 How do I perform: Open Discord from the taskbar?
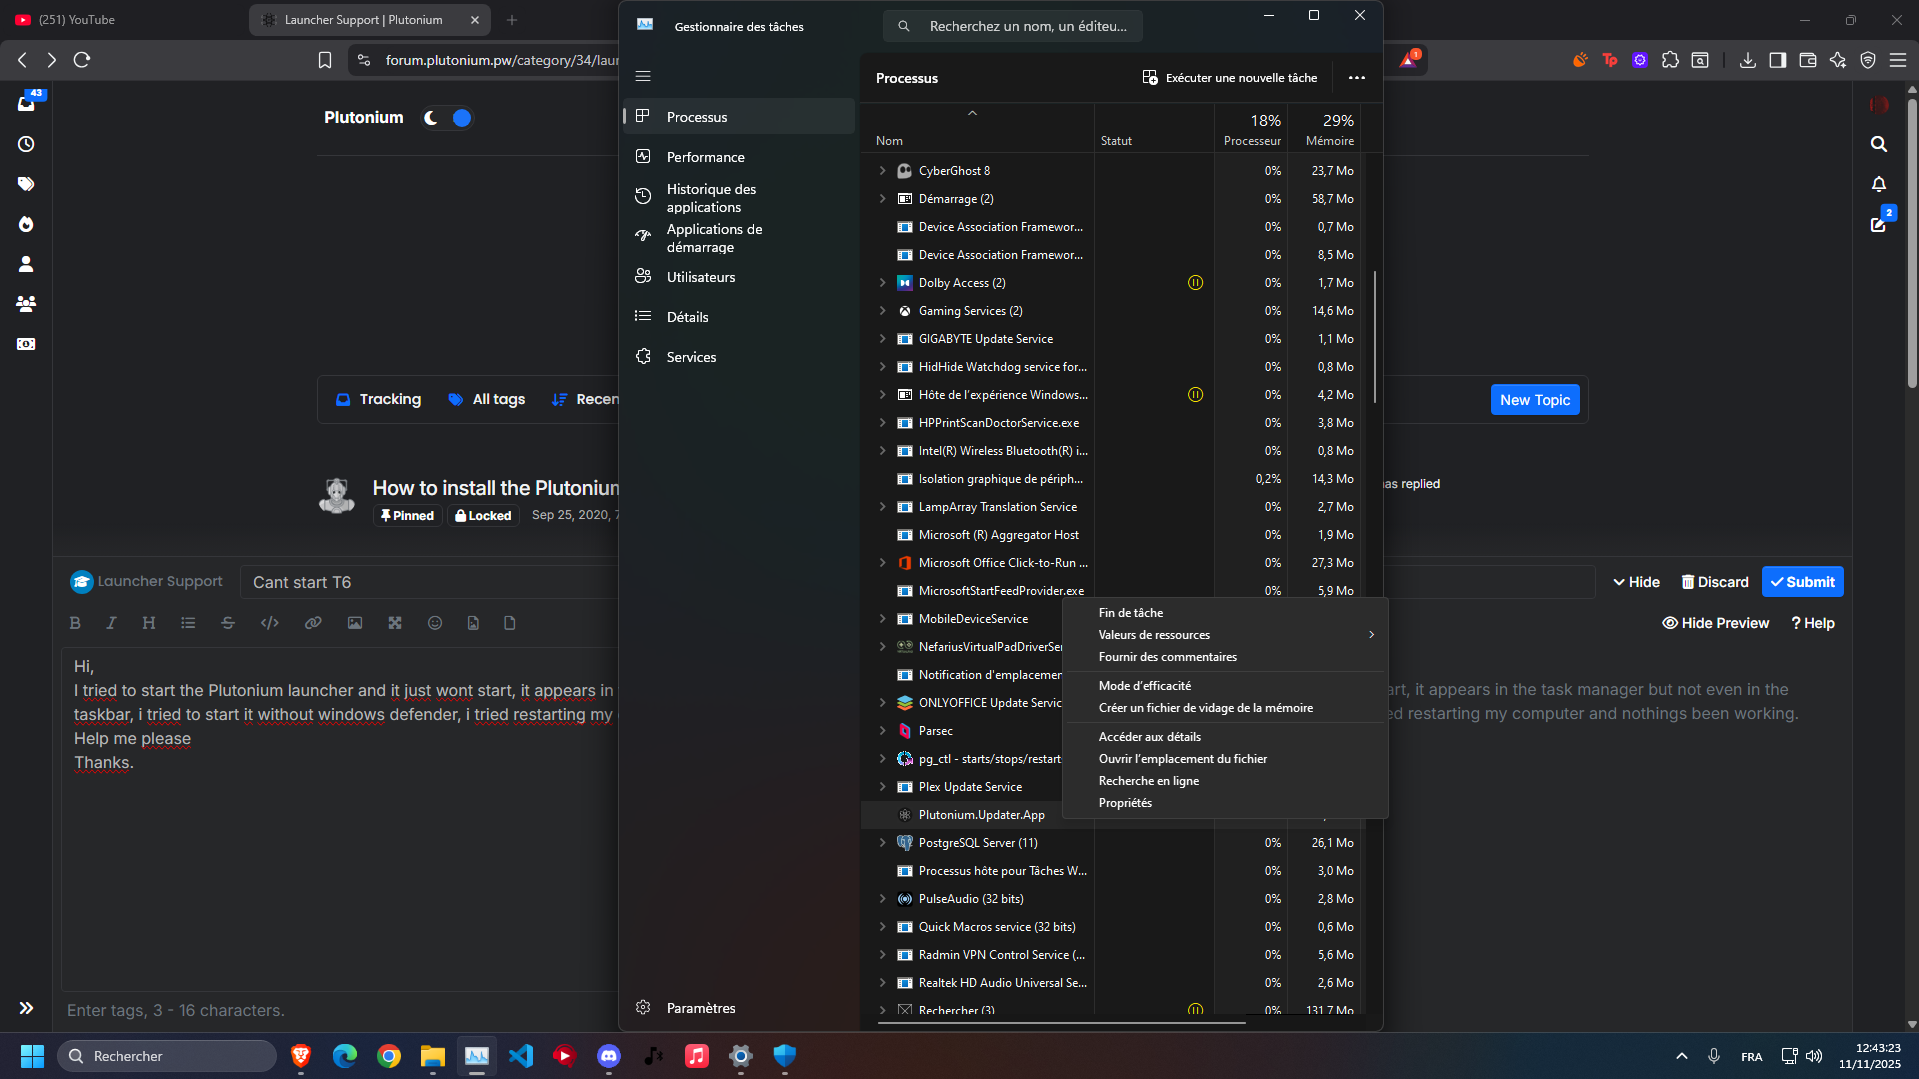tap(609, 1056)
